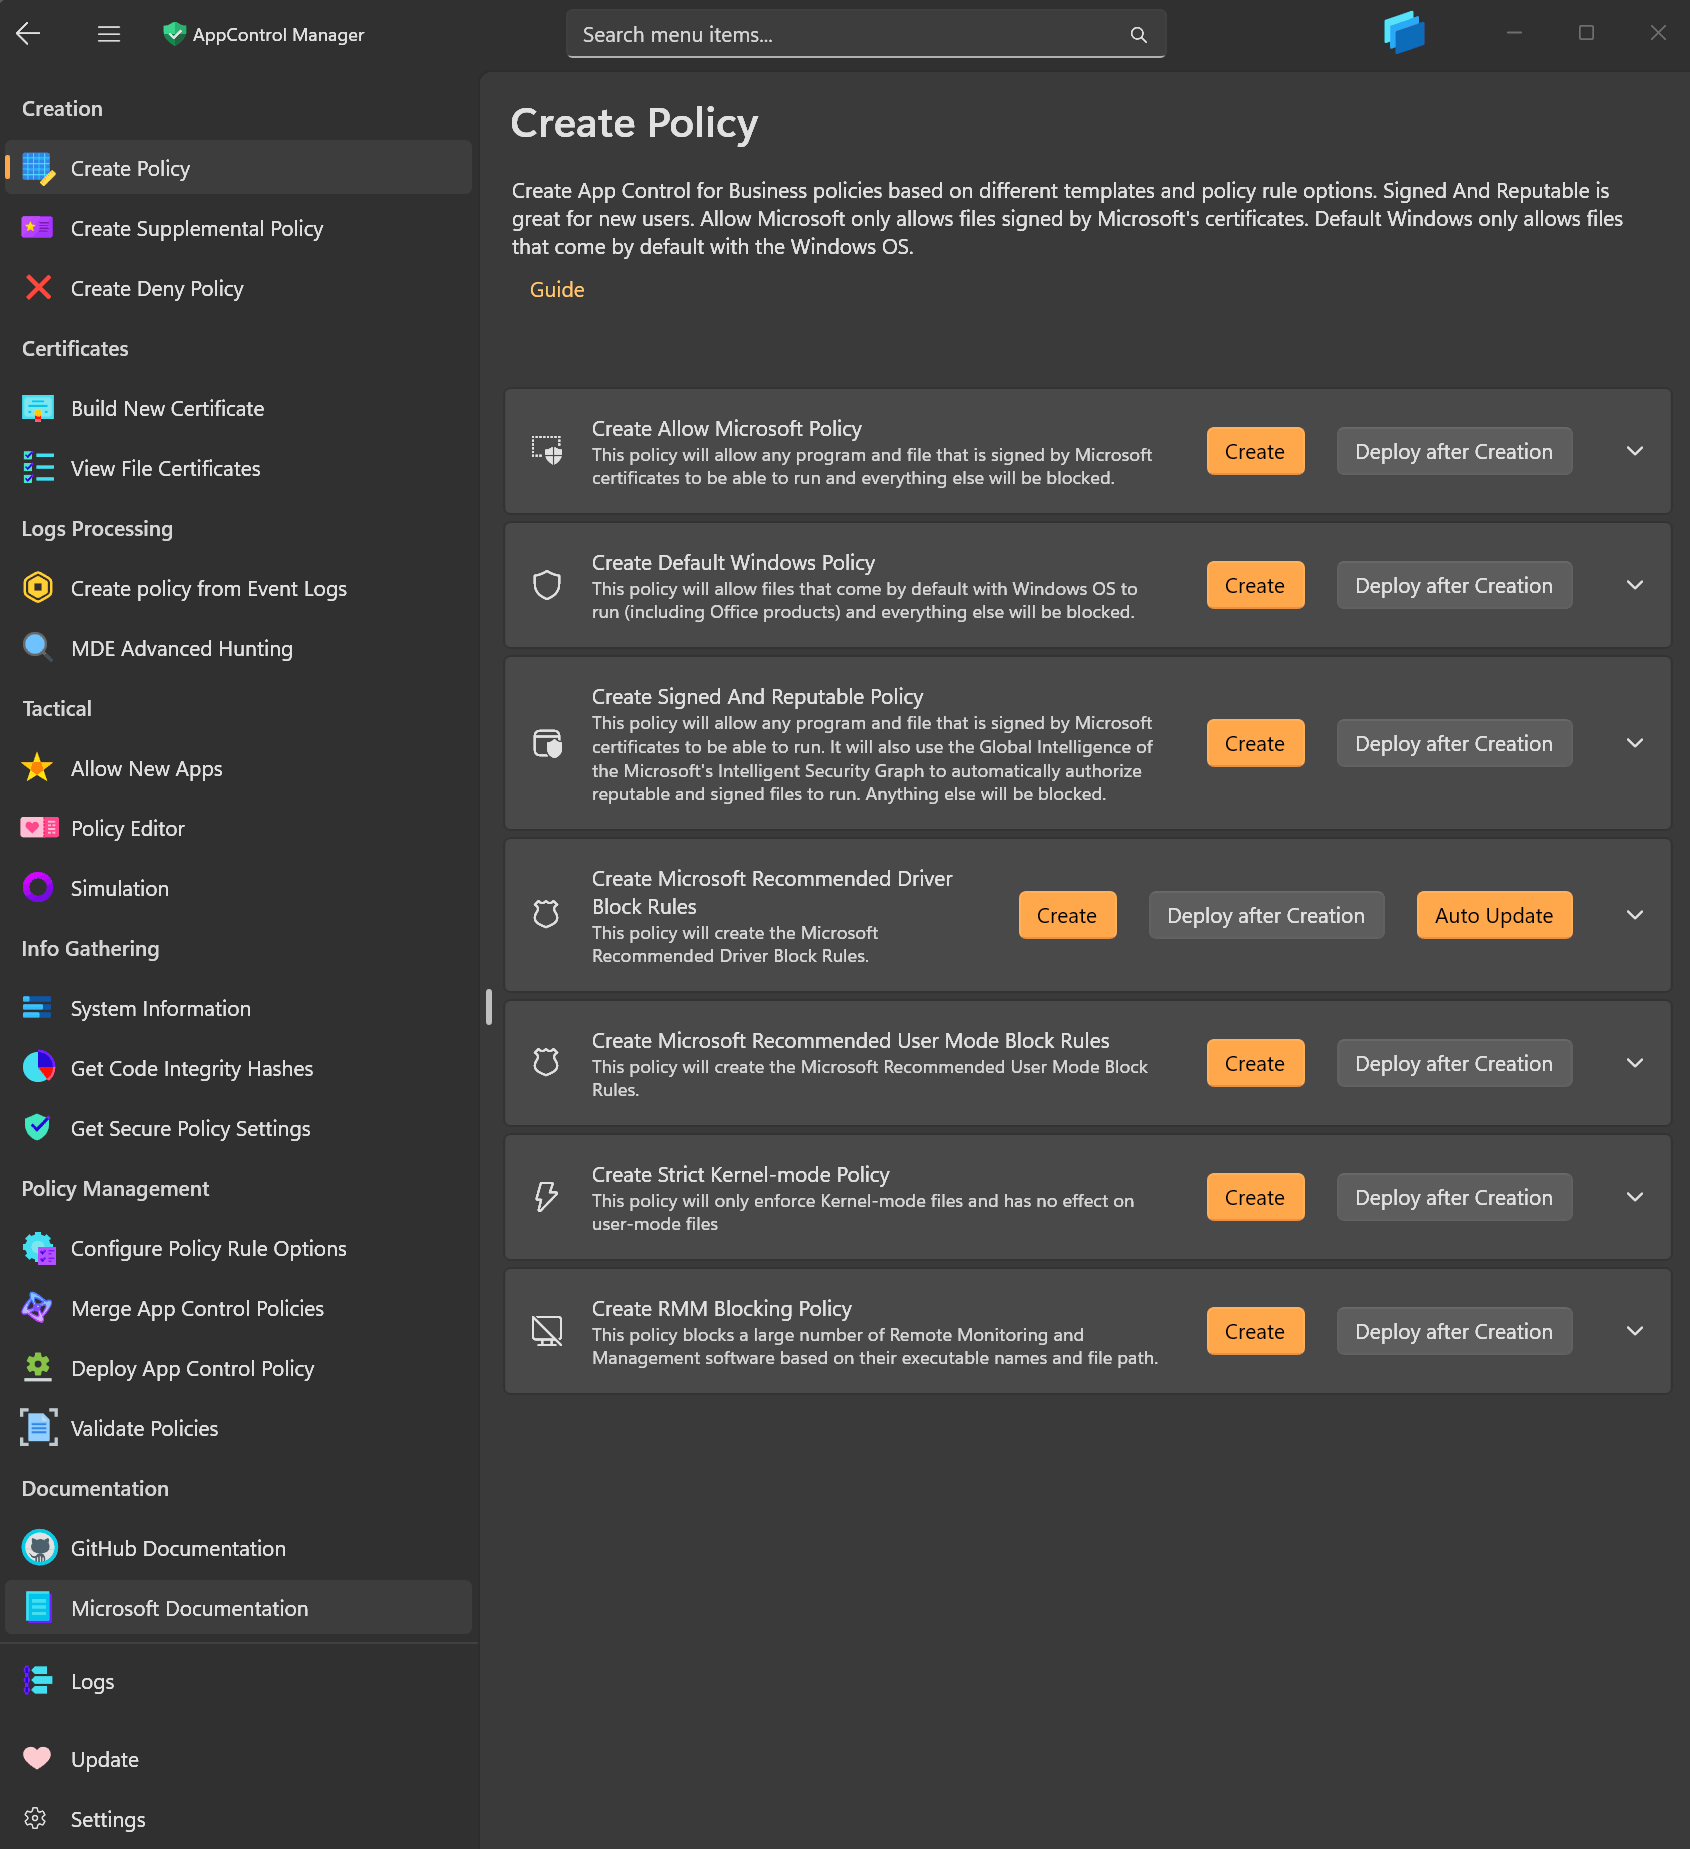Open Allow New Apps star icon
The height and width of the screenshot is (1849, 1690).
(x=37, y=768)
